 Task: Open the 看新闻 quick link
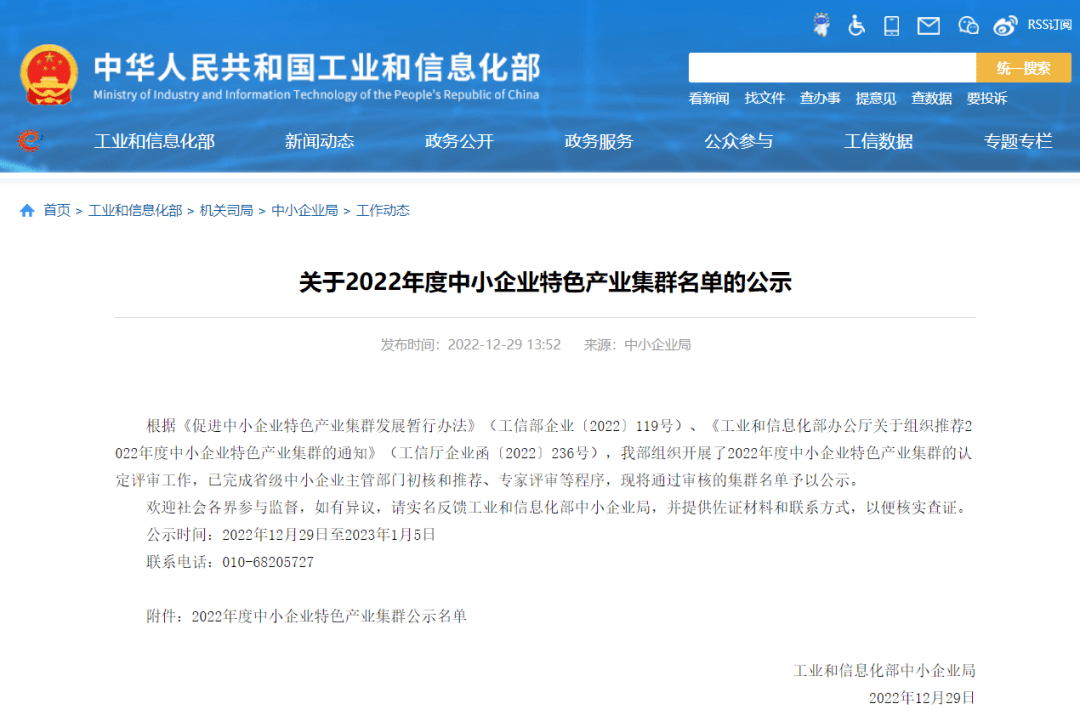point(709,99)
